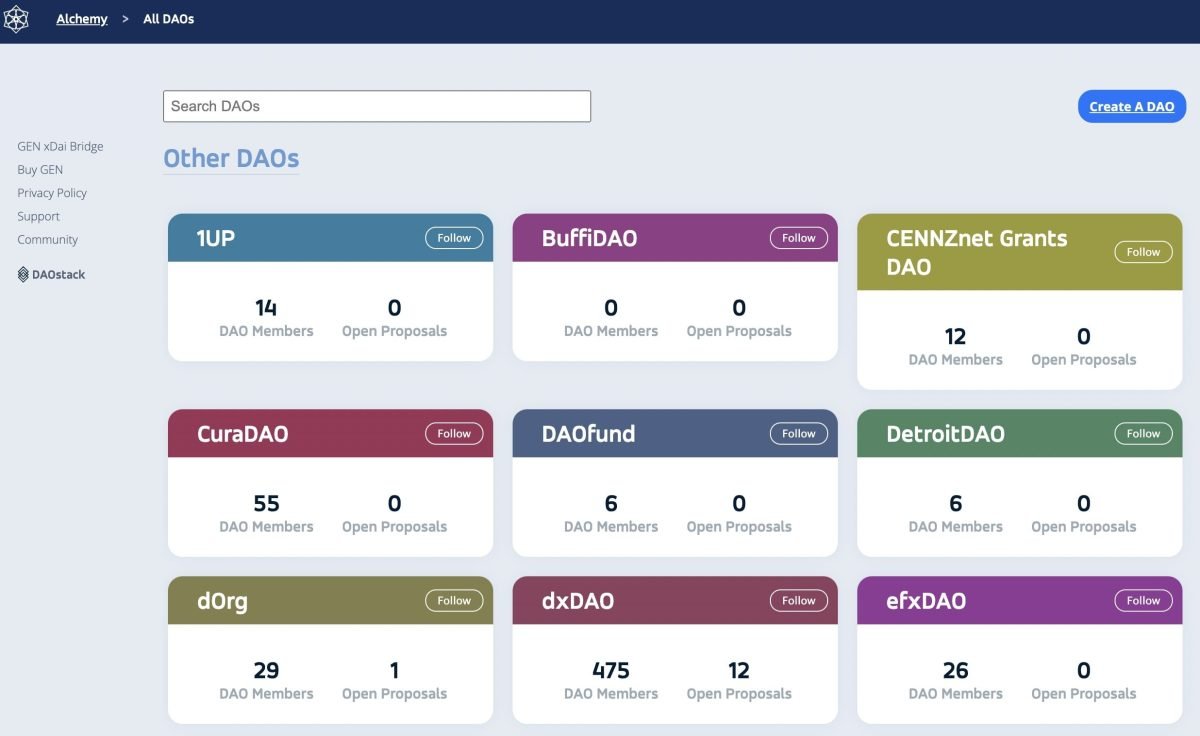
Task: Open the 1UP card title
Action: (216, 239)
